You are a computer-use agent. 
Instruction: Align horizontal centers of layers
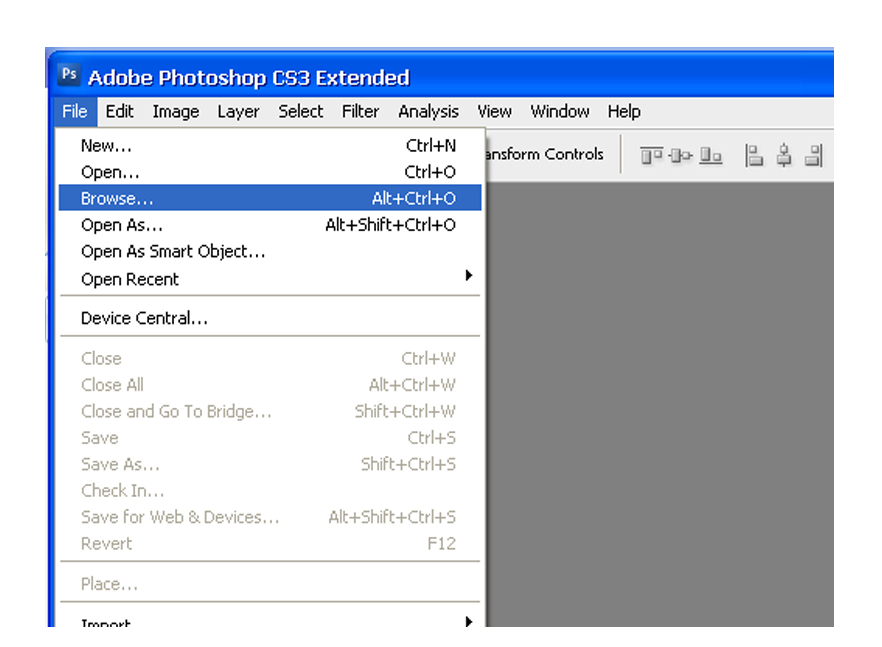(x=784, y=155)
